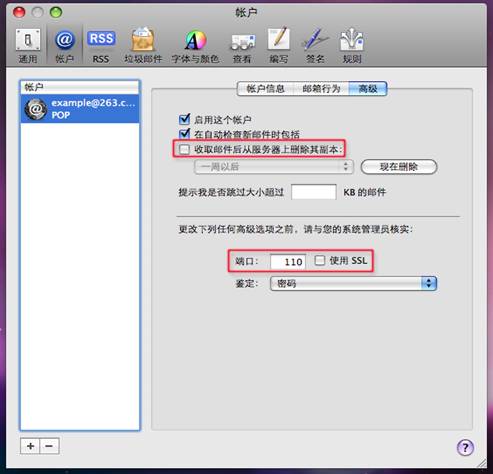Open the 编写 composing preferences icon
493x474 pixels.
pyautogui.click(x=279, y=45)
